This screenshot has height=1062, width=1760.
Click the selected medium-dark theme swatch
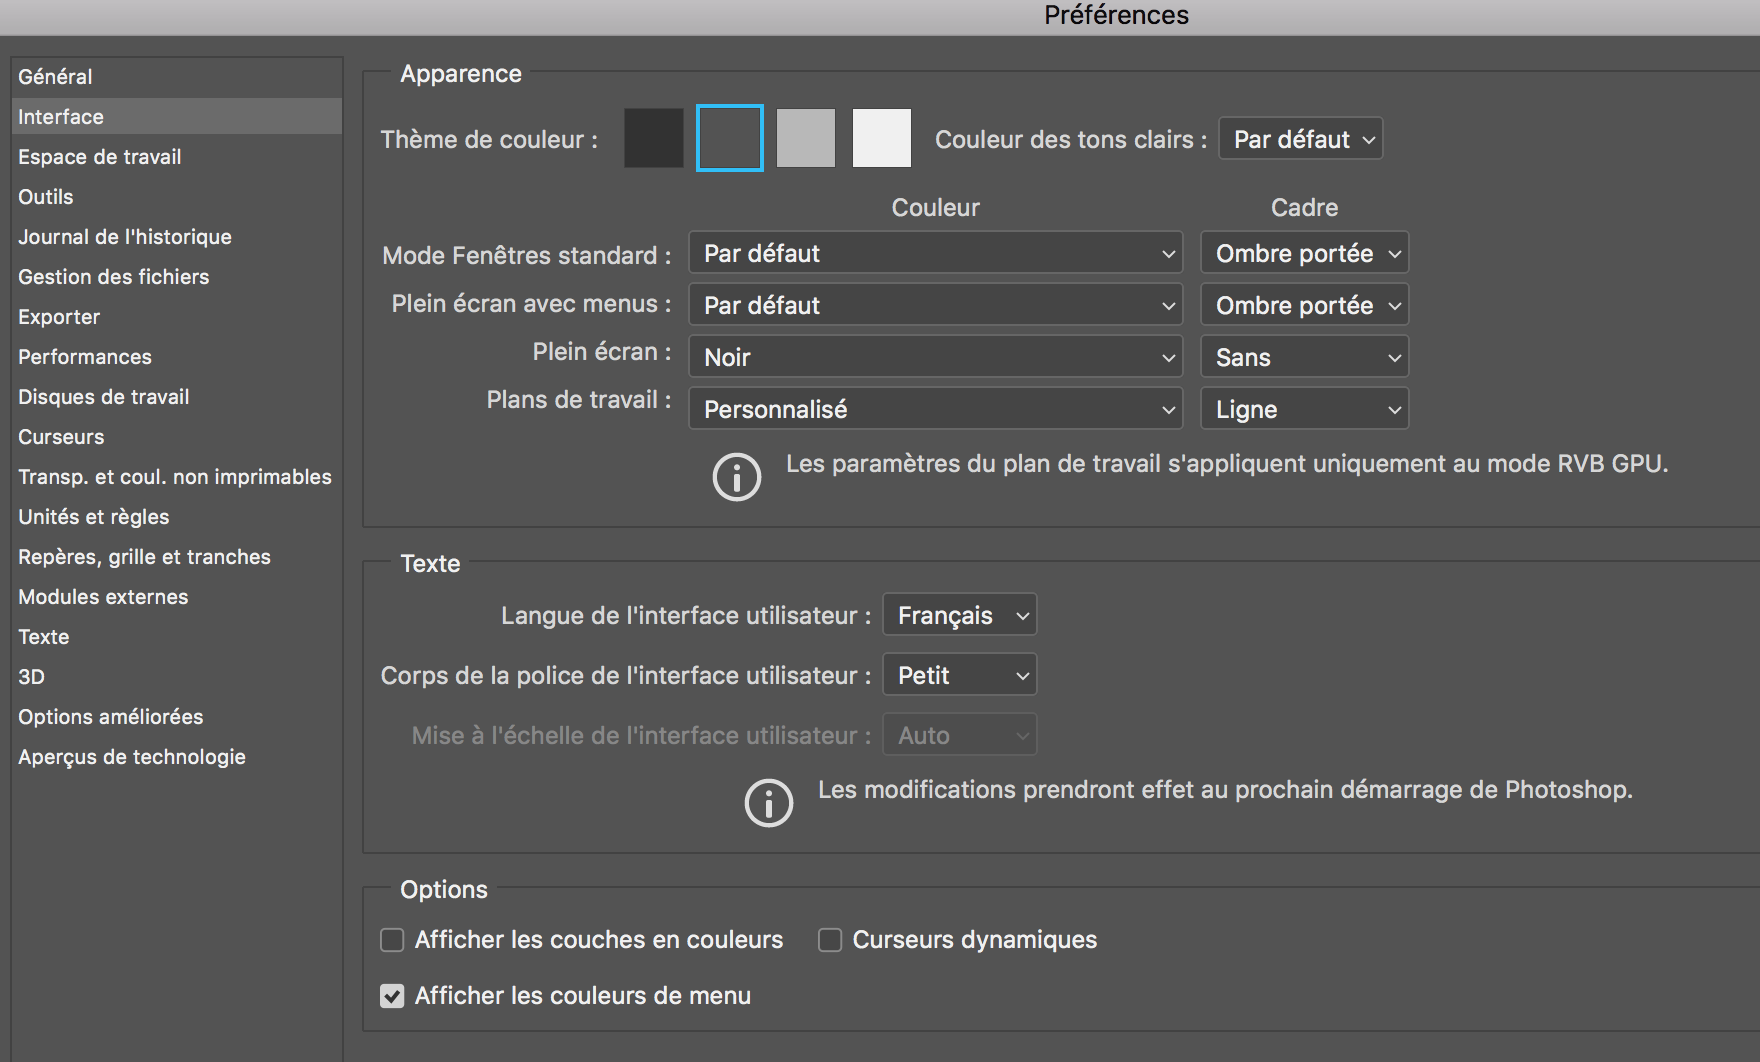pos(729,138)
